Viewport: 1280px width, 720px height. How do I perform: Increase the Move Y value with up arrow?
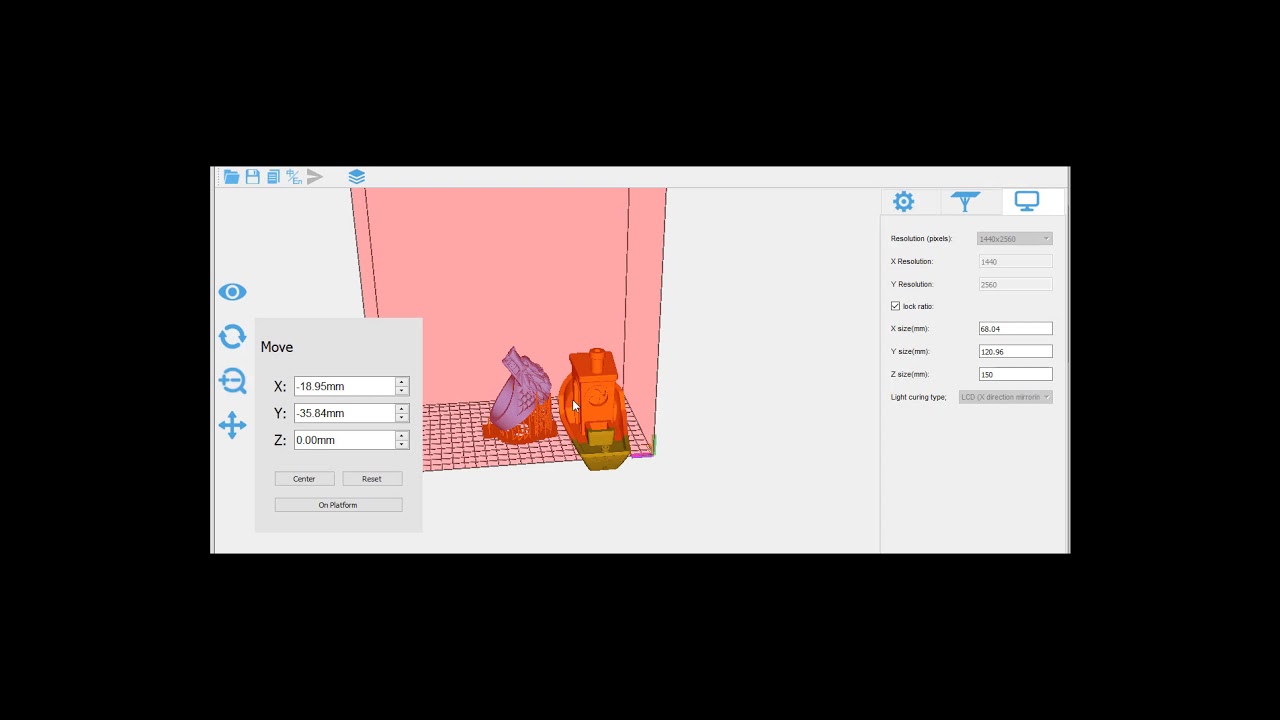tap(402, 409)
